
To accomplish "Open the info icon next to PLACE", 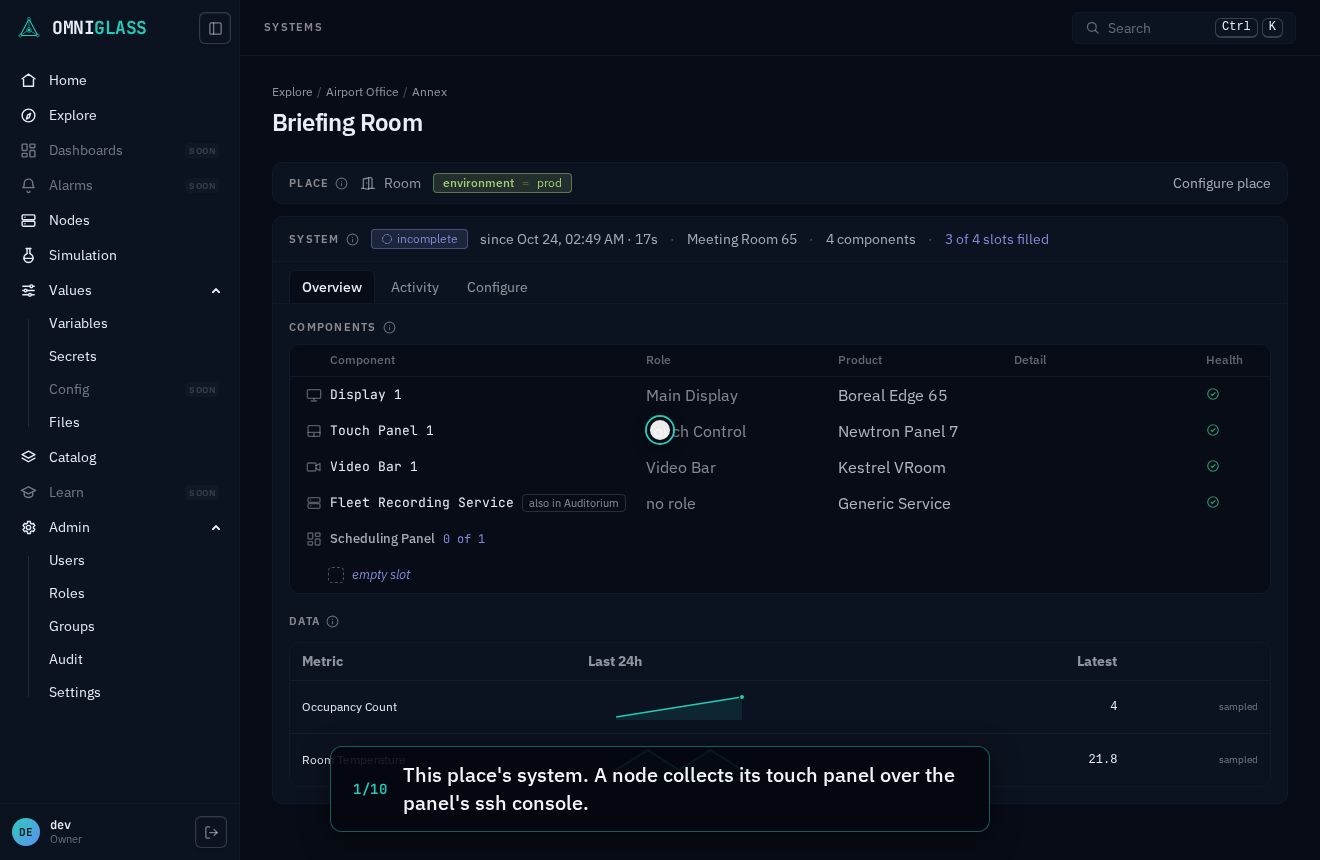I will pos(342,184).
